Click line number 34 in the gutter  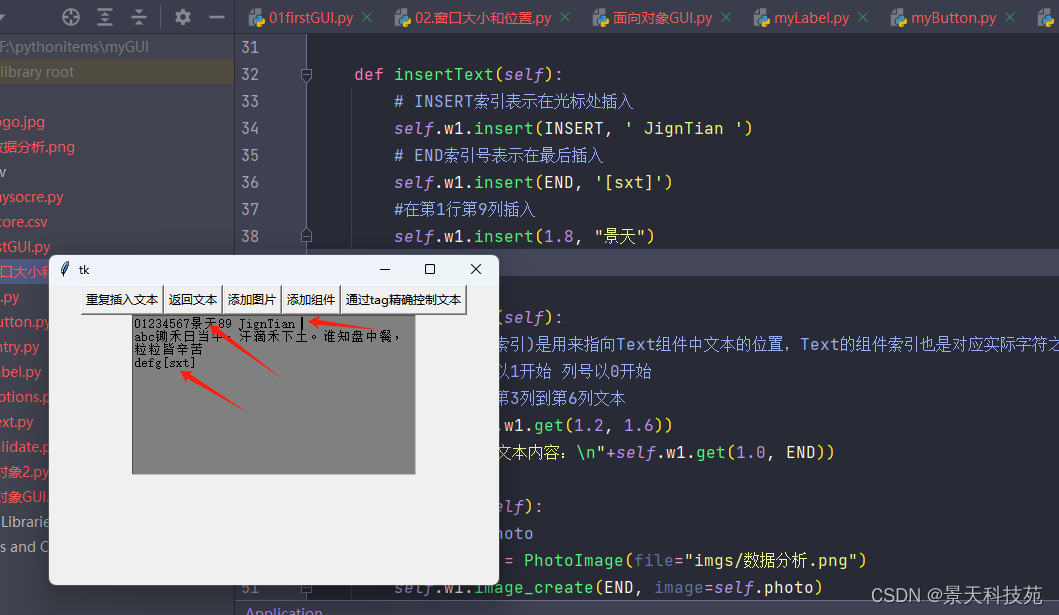tap(250, 128)
